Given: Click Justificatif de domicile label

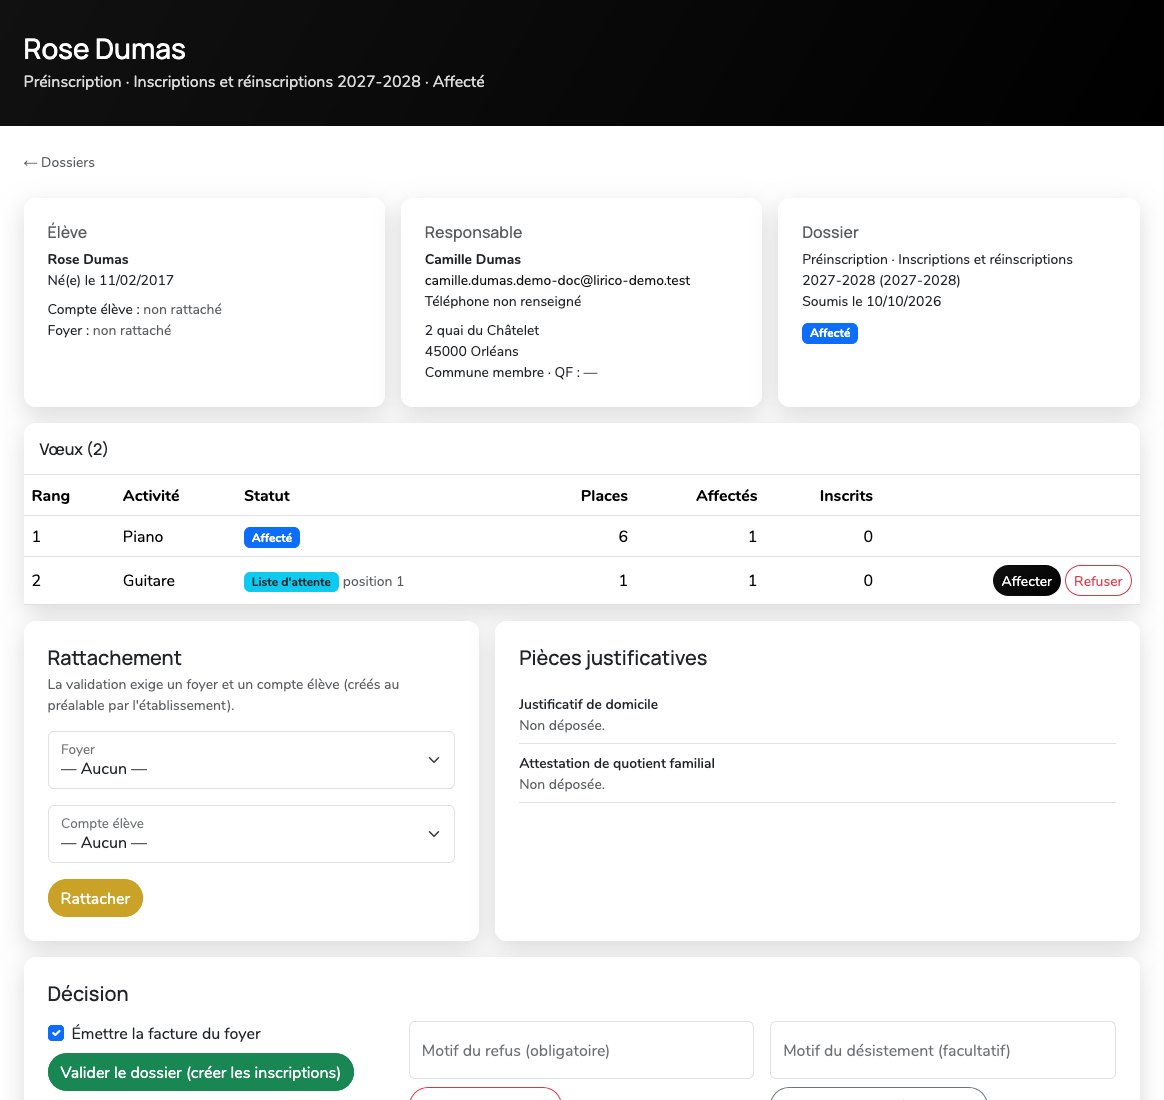Looking at the screenshot, I should pyautogui.click(x=588, y=704).
